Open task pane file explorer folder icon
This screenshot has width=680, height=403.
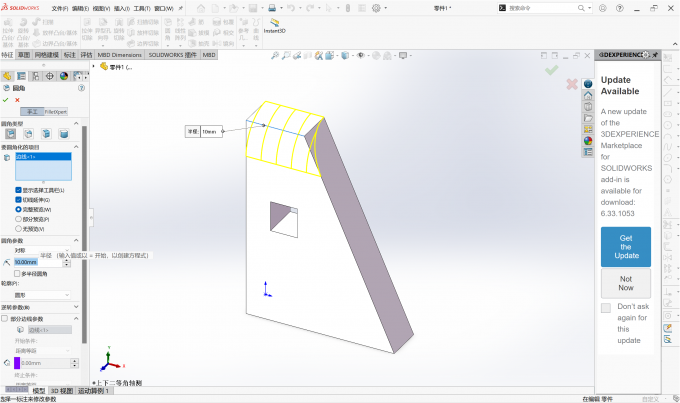pos(588,118)
